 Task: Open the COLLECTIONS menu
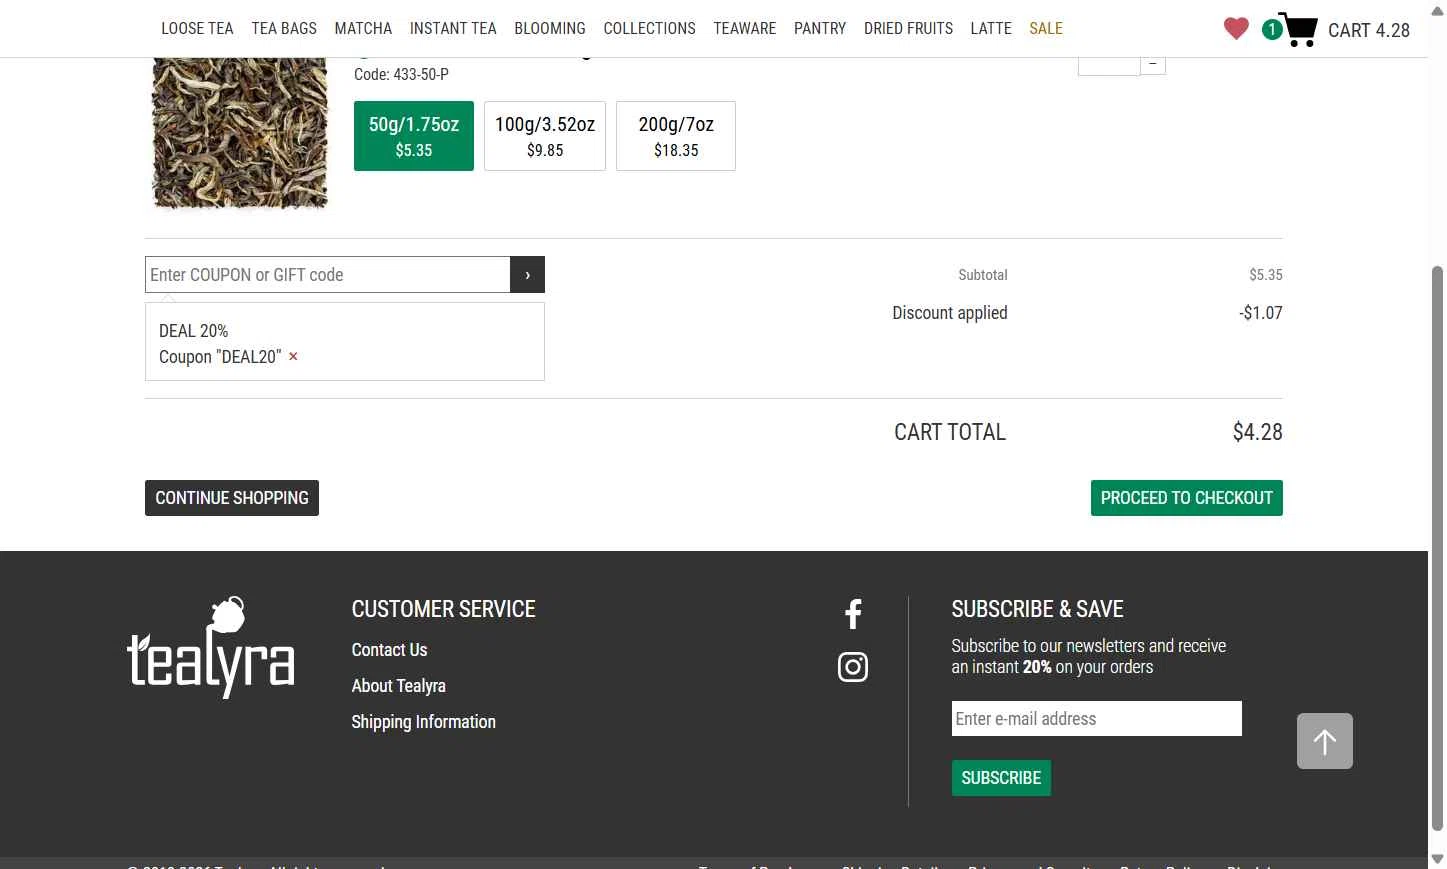tap(649, 28)
